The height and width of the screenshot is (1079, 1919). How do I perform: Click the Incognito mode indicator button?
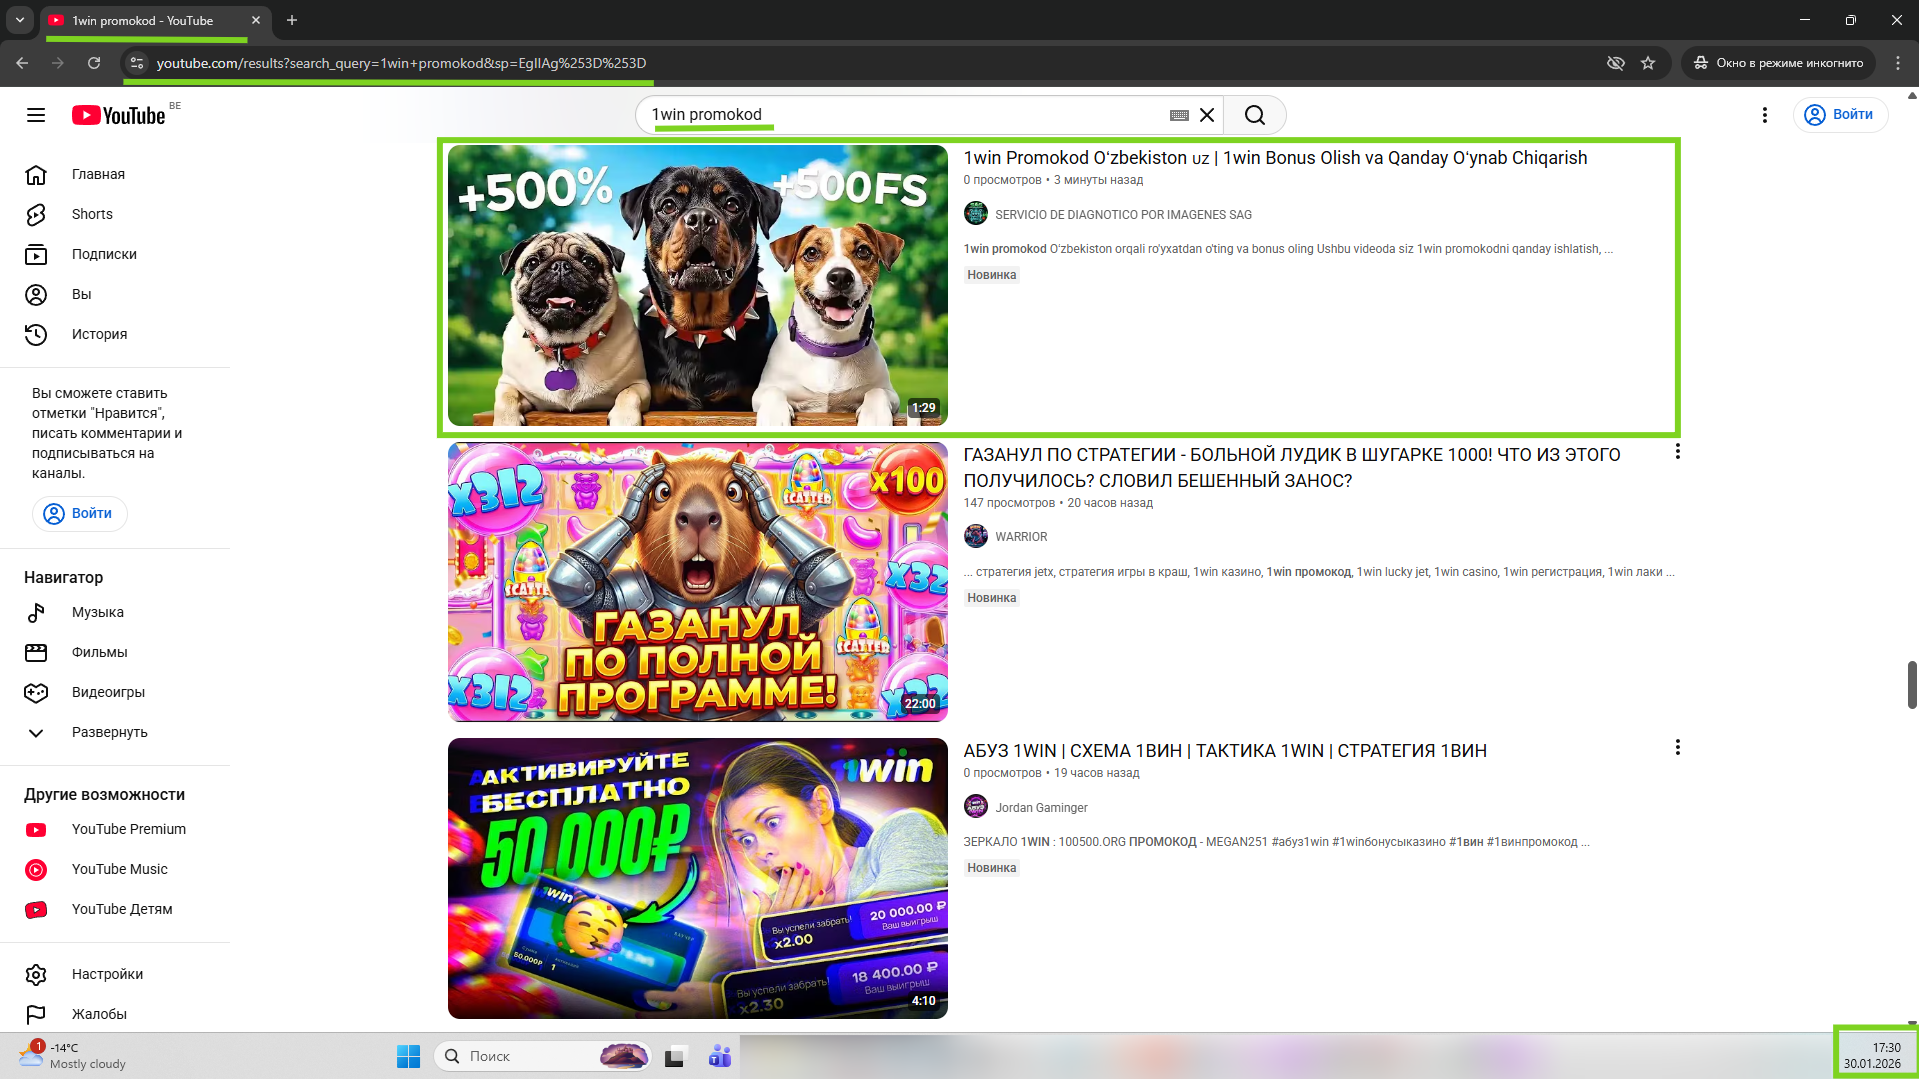click(x=1778, y=63)
